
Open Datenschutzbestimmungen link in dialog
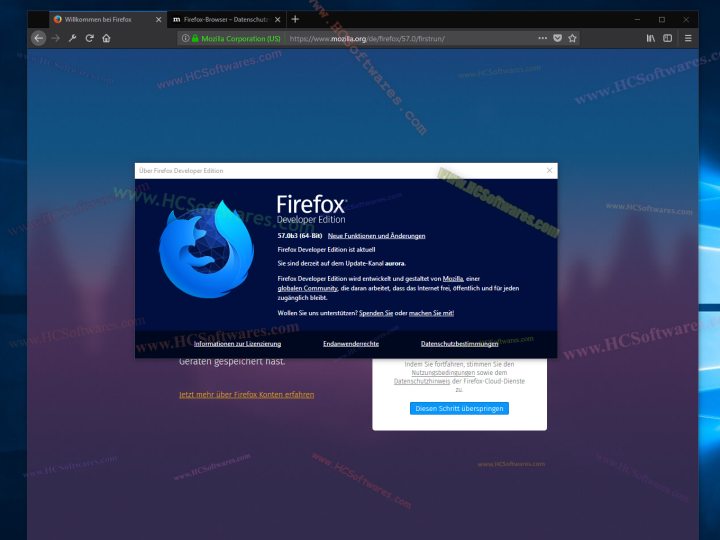(459, 343)
